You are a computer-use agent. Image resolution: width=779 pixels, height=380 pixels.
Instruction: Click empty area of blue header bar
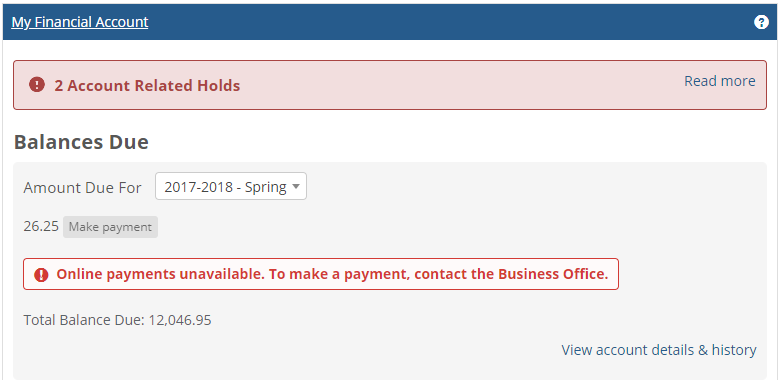447,22
